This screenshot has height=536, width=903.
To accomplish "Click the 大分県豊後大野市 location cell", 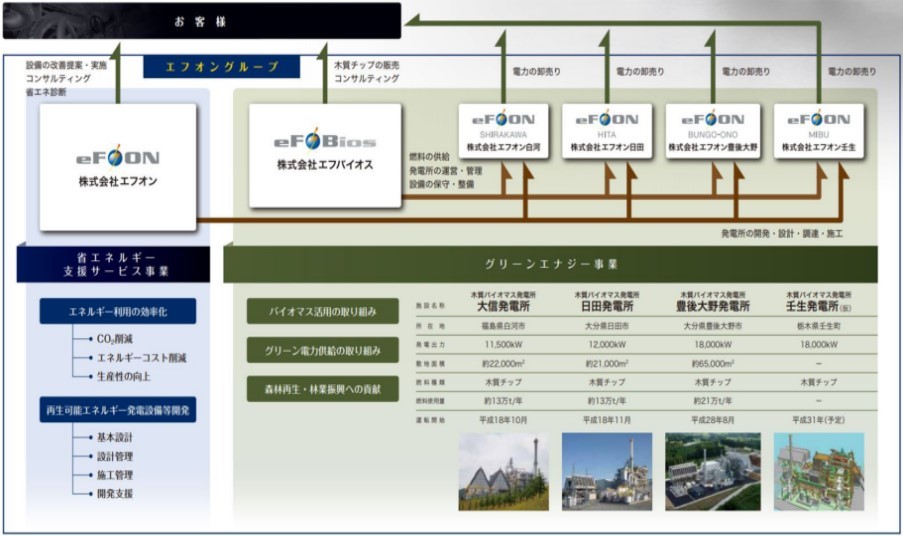I will 712,326.
